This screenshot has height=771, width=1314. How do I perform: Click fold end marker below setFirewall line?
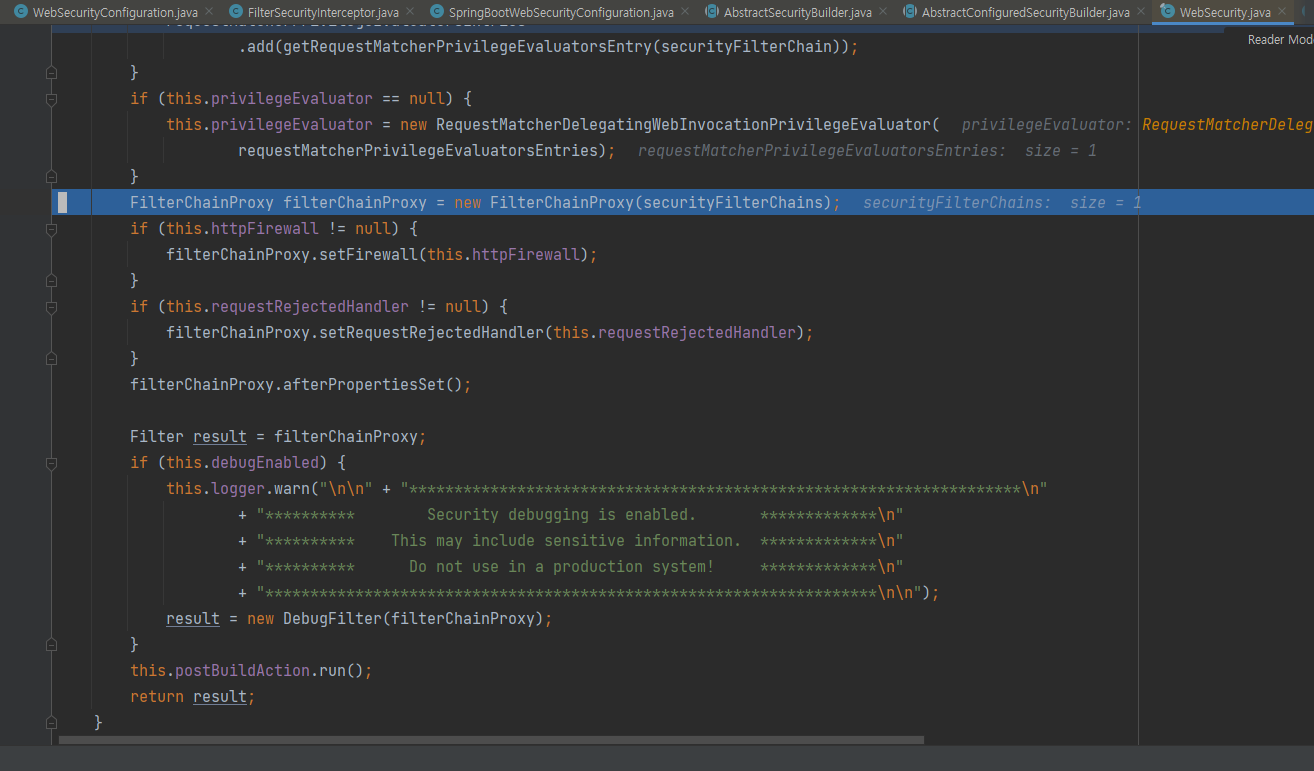tap(51, 281)
